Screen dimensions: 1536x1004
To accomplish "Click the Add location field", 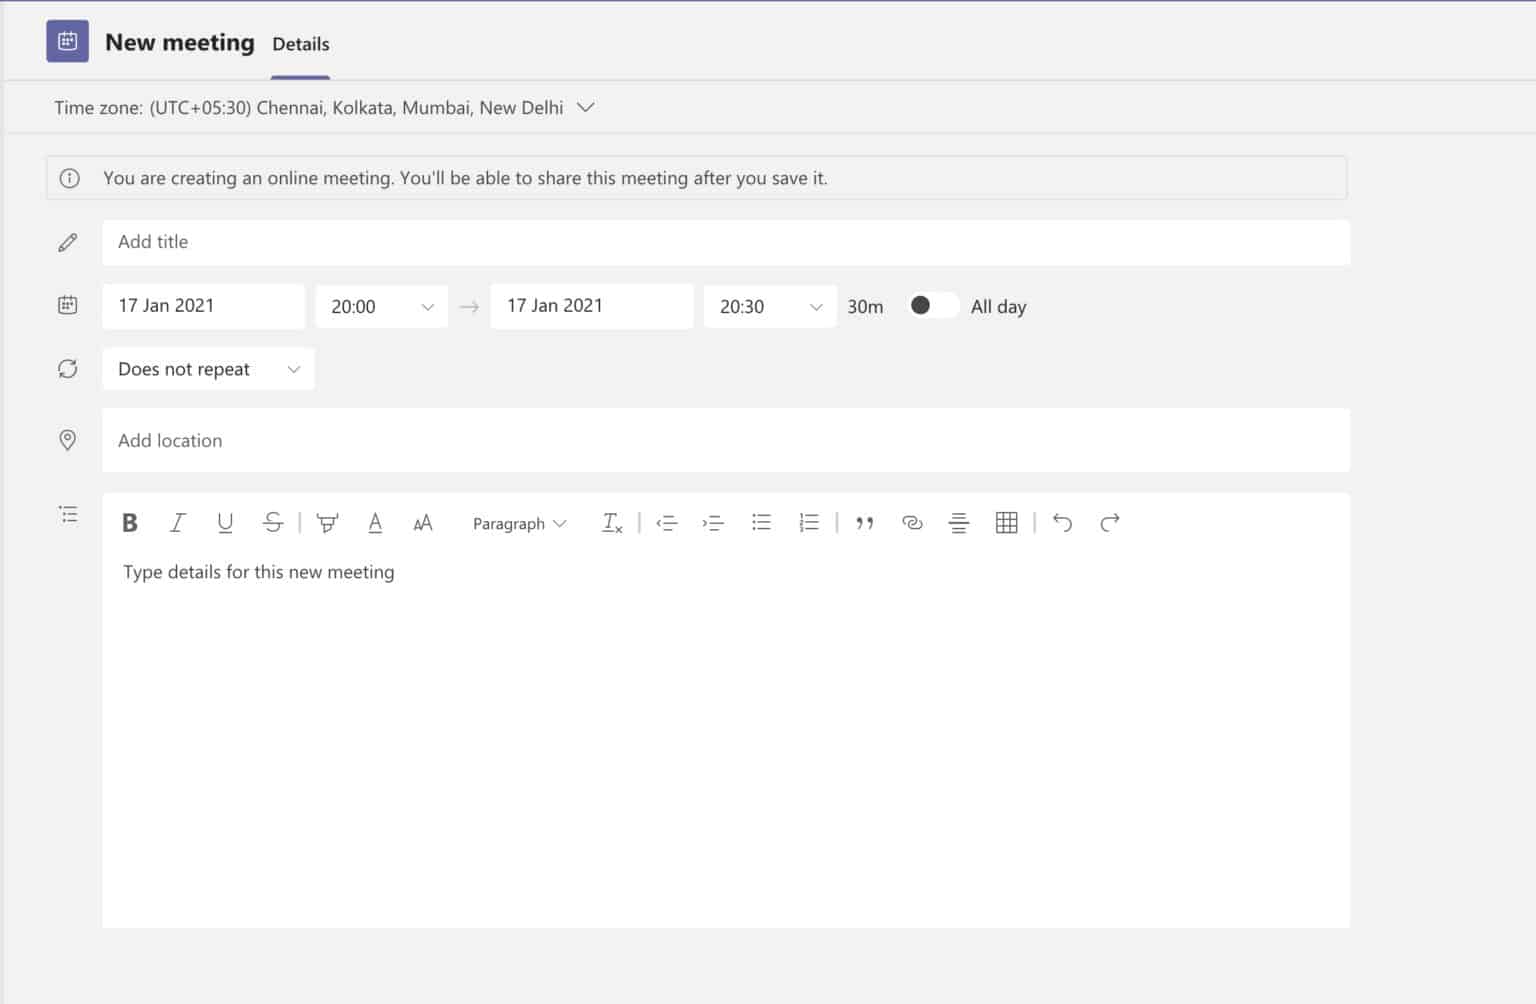I will click(400, 440).
